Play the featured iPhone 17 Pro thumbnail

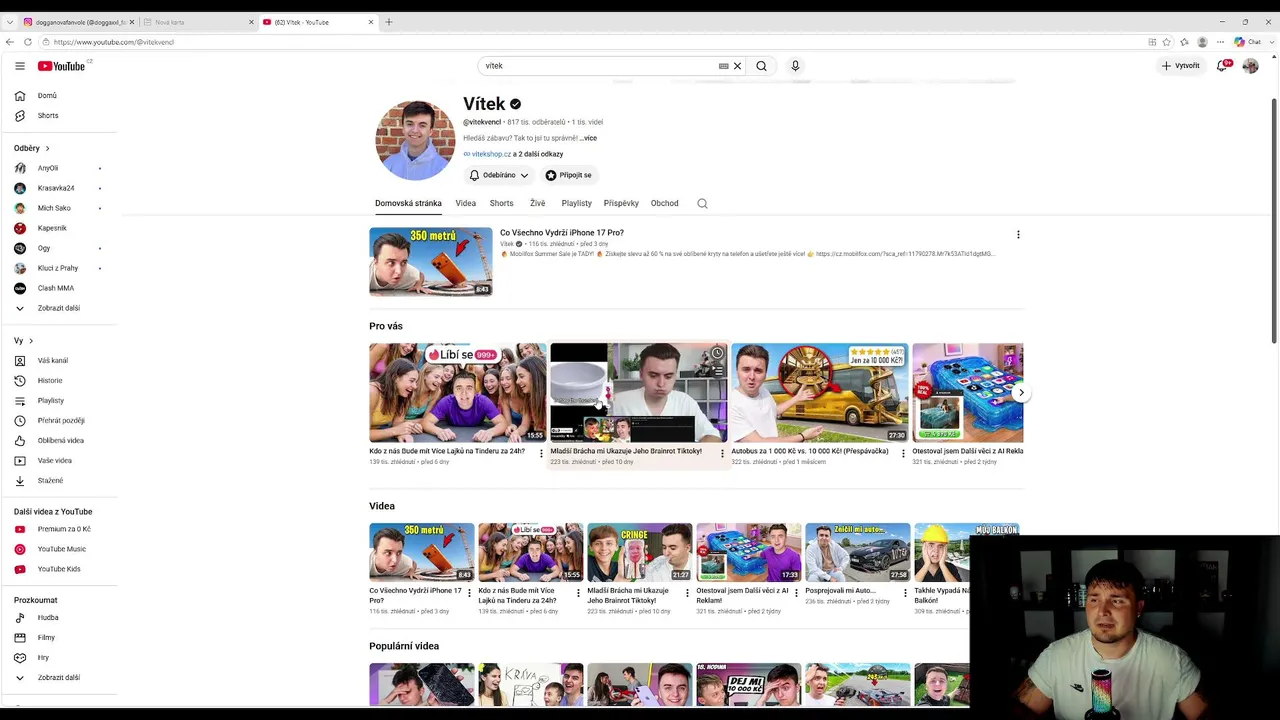(x=431, y=262)
